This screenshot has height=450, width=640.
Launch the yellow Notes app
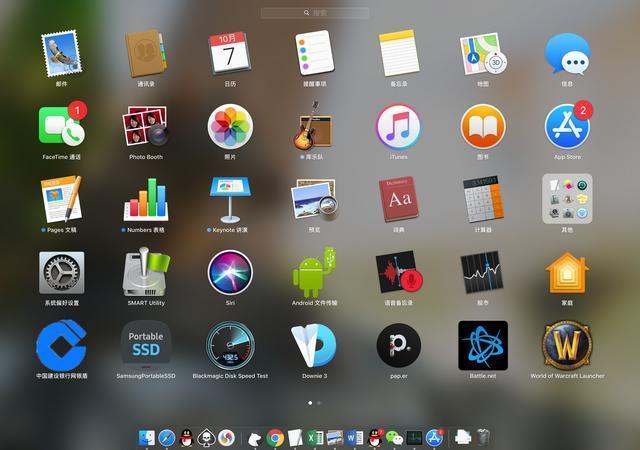coord(398,53)
